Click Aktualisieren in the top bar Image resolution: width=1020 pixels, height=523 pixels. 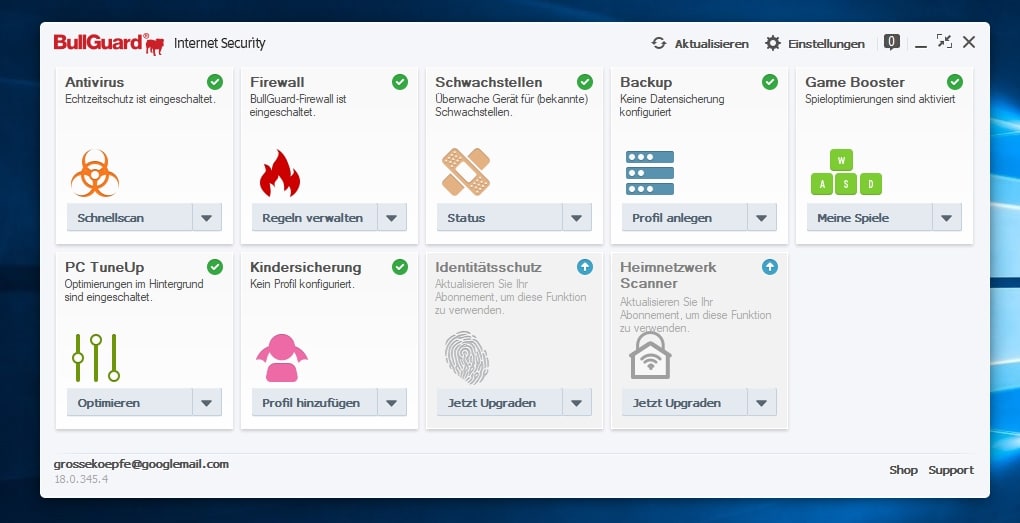(700, 44)
